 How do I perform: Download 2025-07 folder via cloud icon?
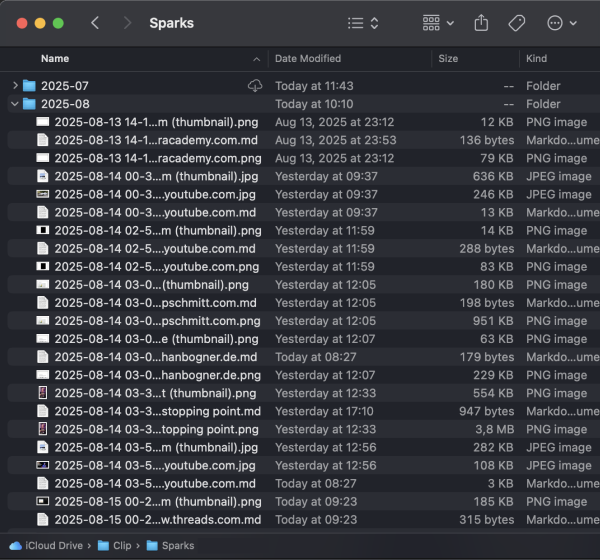click(255, 85)
